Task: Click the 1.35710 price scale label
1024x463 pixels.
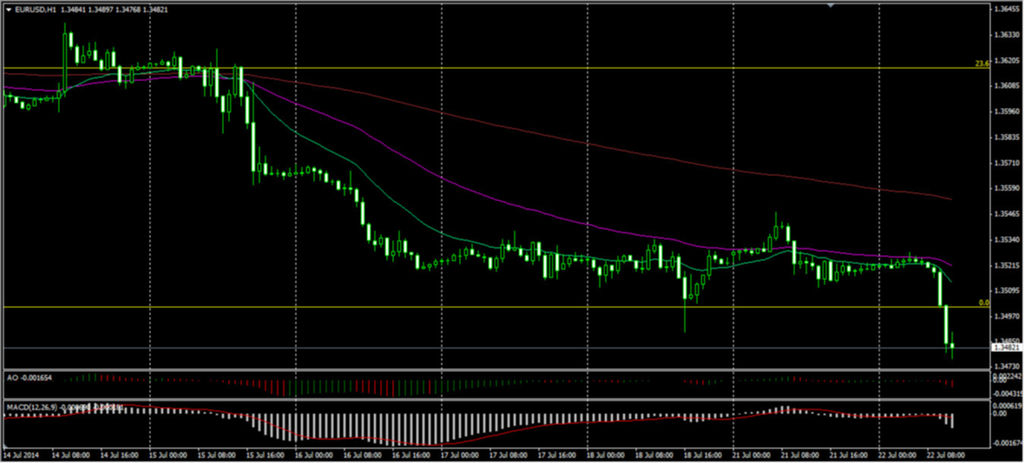Action: pos(1005,162)
